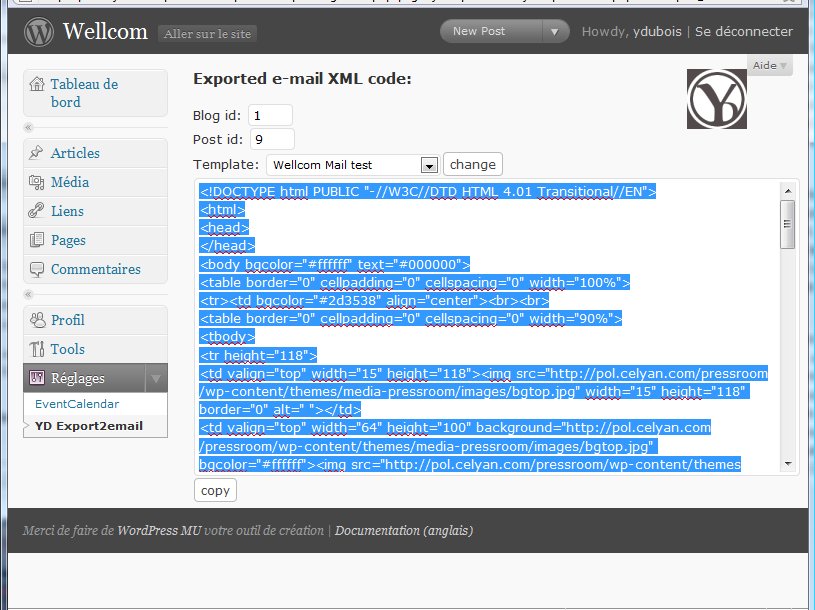Screen dimensions: 815x610
Task: Collapse the Réglages menu arrow
Action: tap(156, 378)
